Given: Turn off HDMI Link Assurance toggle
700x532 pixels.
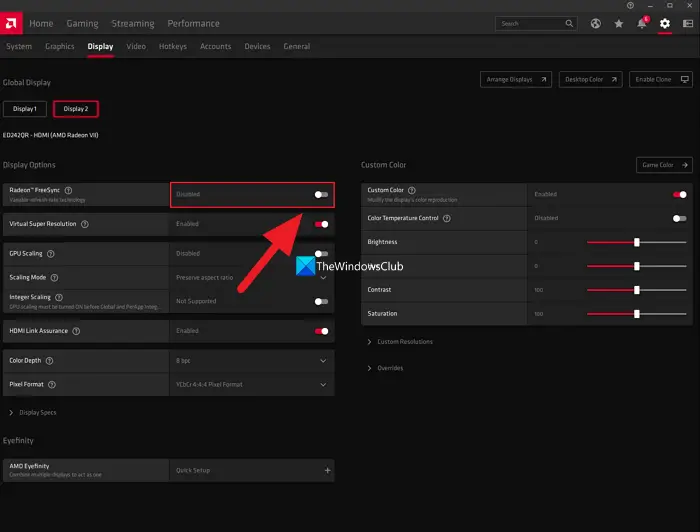Looking at the screenshot, I should pyautogui.click(x=321, y=331).
